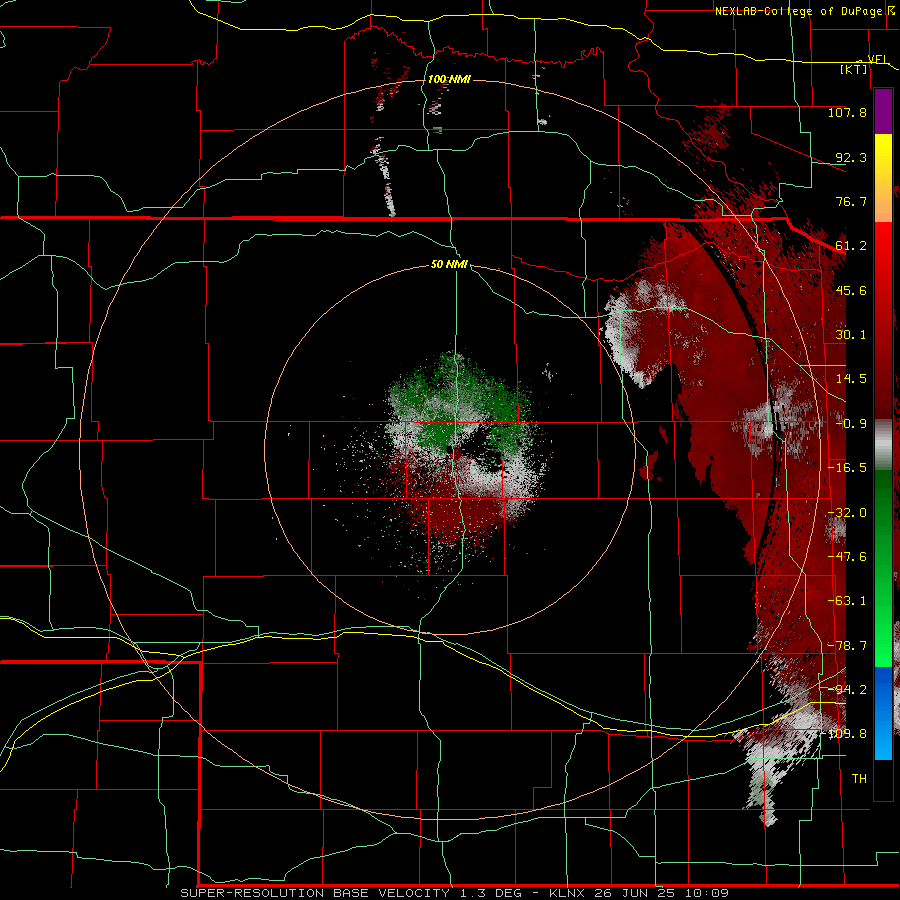Click the 50 NMI range ring label
The height and width of the screenshot is (900, 900).
coord(449,265)
